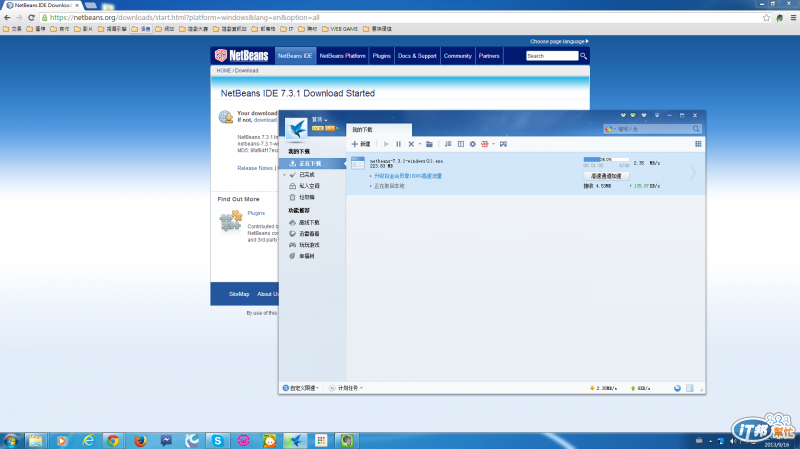800x449 pixels.
Task: Open NetBeans Platform menu on website
Action: tap(342, 56)
